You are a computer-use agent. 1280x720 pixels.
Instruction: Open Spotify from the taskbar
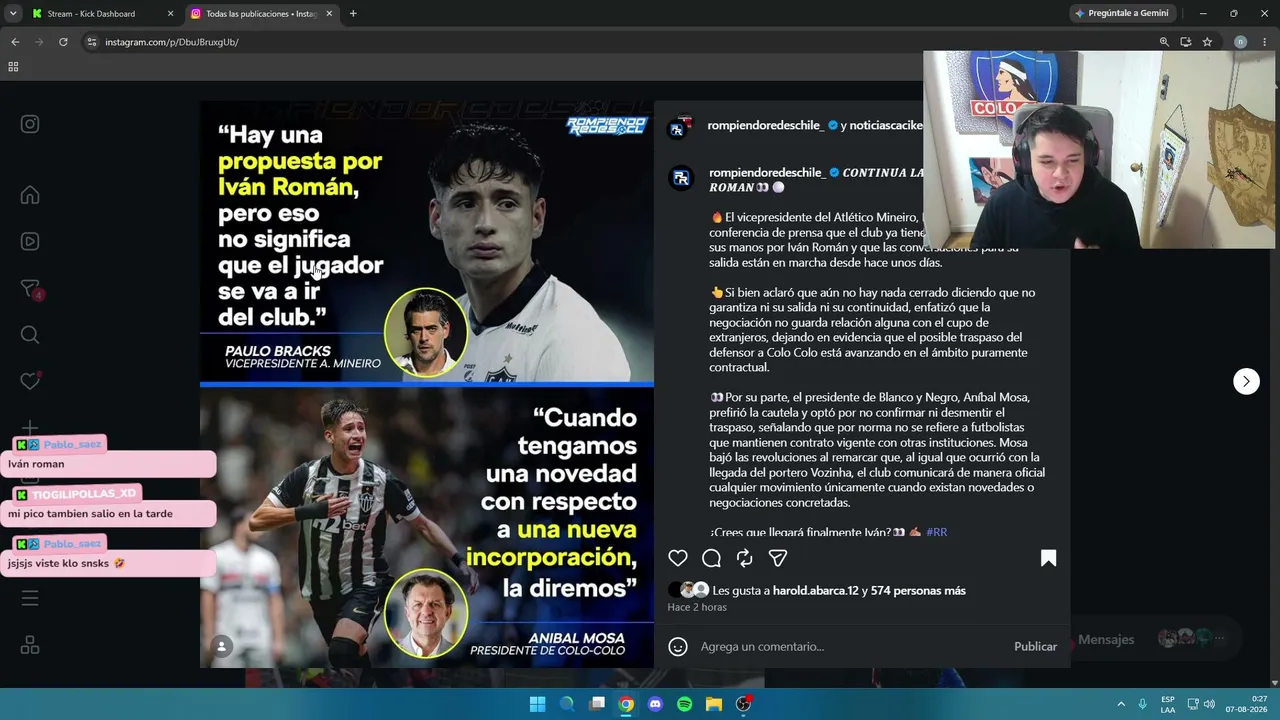[684, 704]
